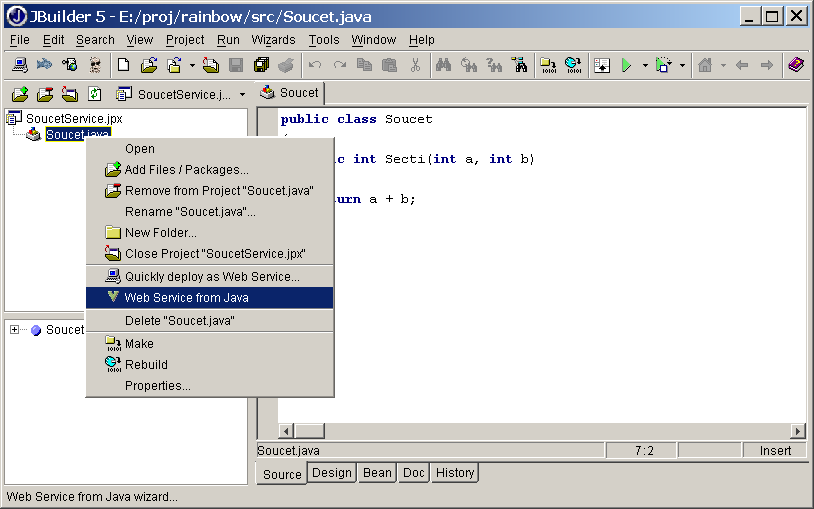814x509 pixels.
Task: Switch to the History tab
Action: point(455,473)
